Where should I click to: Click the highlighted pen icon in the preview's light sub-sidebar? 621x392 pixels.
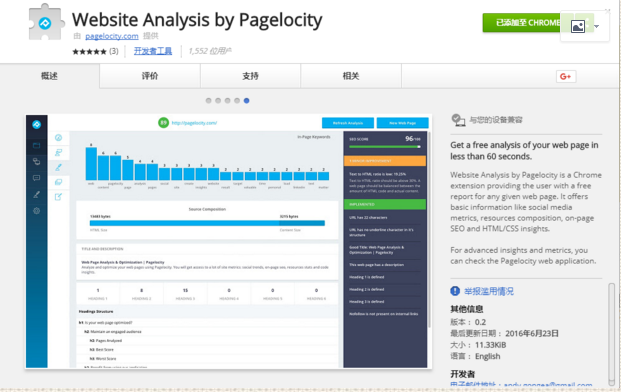[x=59, y=167]
